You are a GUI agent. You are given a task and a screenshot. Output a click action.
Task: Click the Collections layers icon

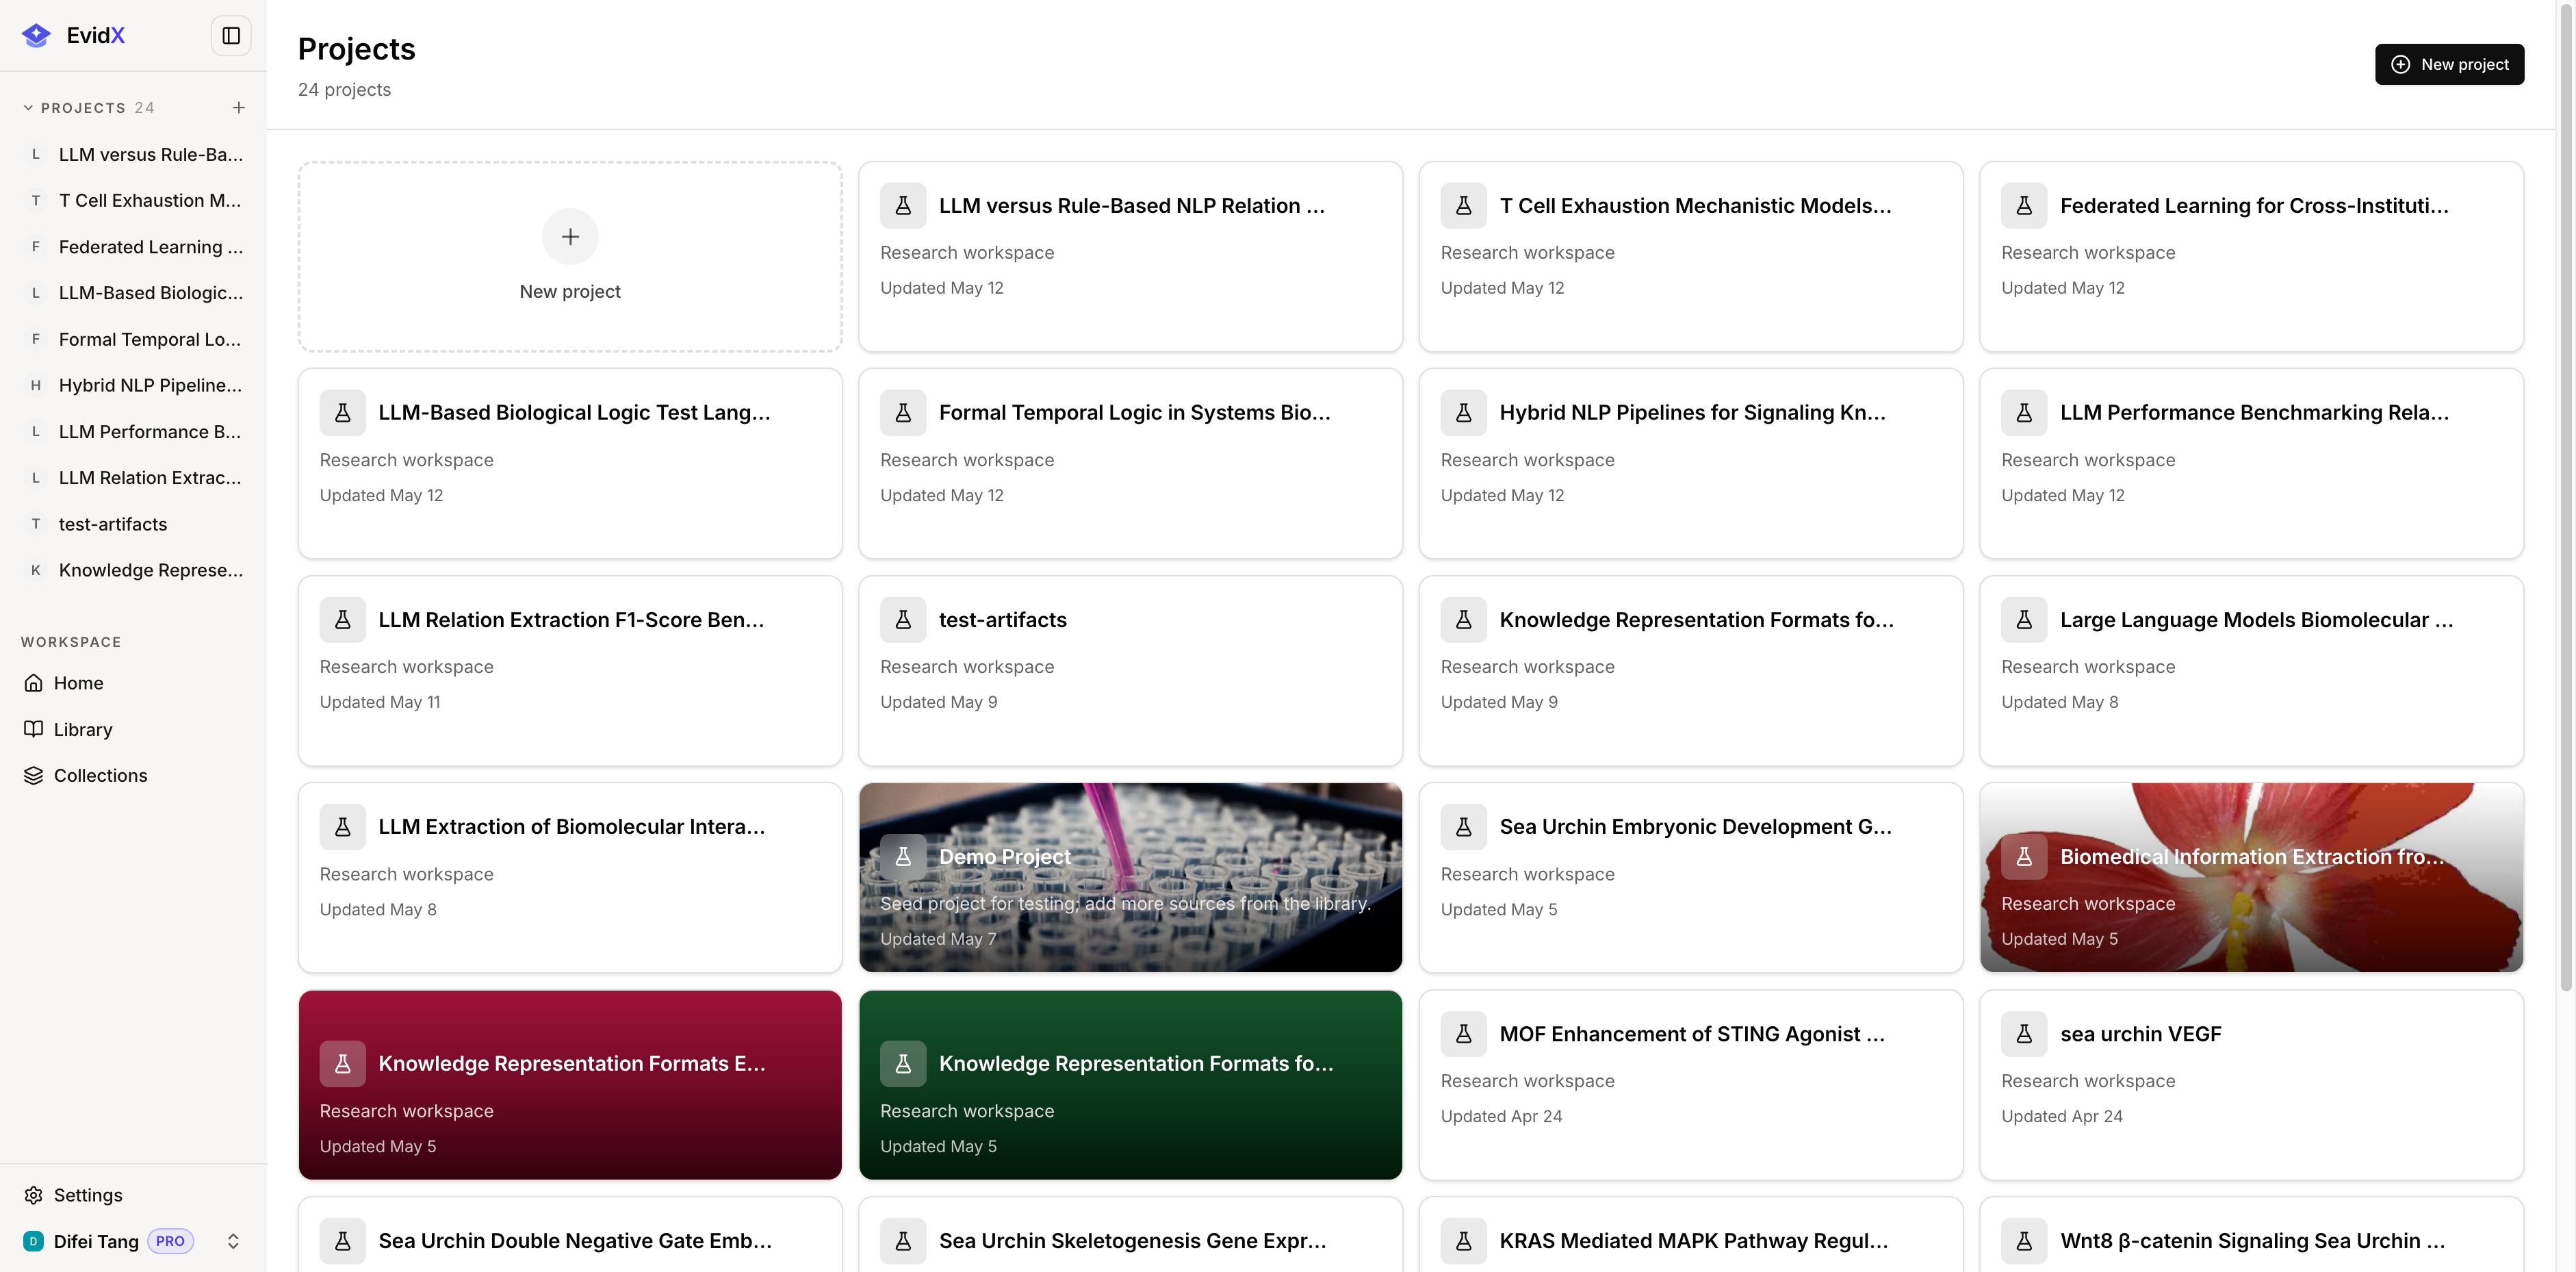[x=33, y=775]
